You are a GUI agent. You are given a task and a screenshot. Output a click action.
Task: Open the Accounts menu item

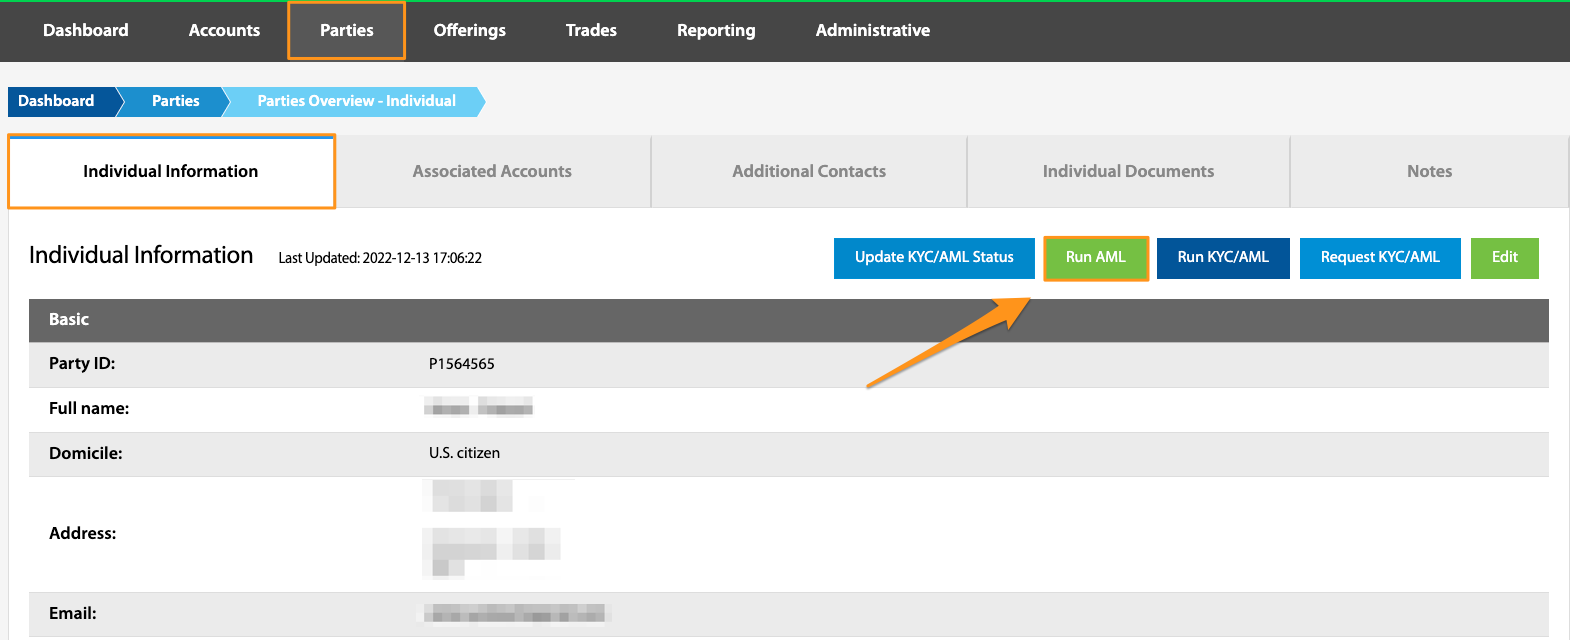coord(224,30)
